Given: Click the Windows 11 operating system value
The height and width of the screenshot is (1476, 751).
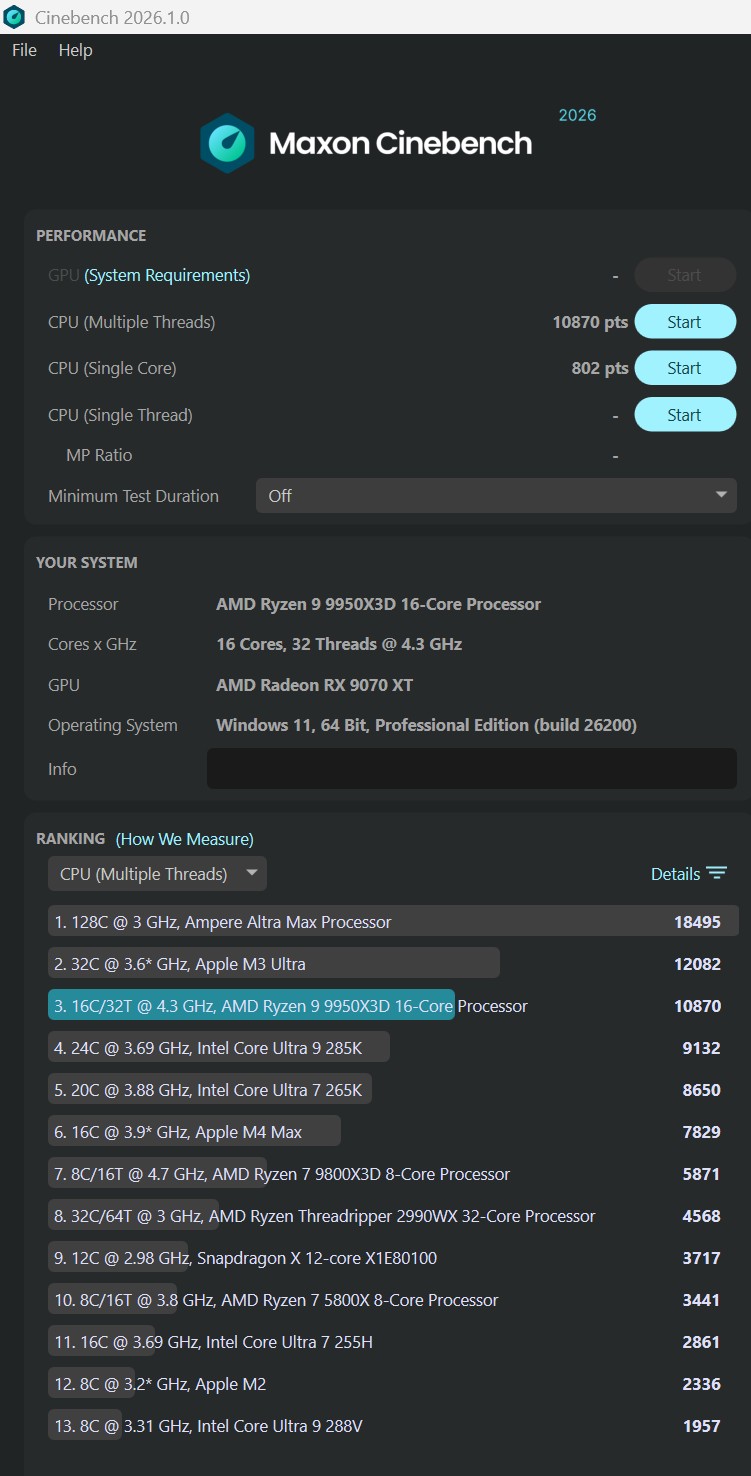Looking at the screenshot, I should 426,725.
